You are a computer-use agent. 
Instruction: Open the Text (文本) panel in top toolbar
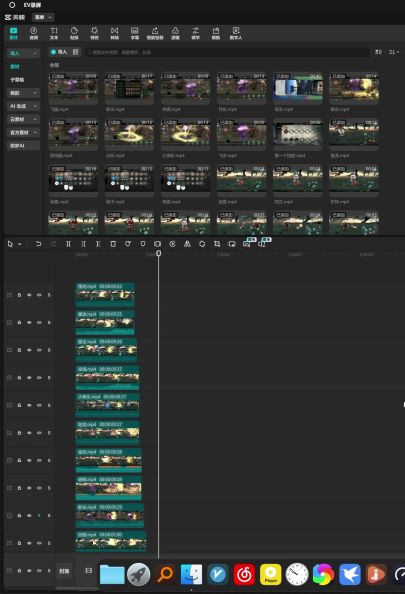(x=54, y=33)
